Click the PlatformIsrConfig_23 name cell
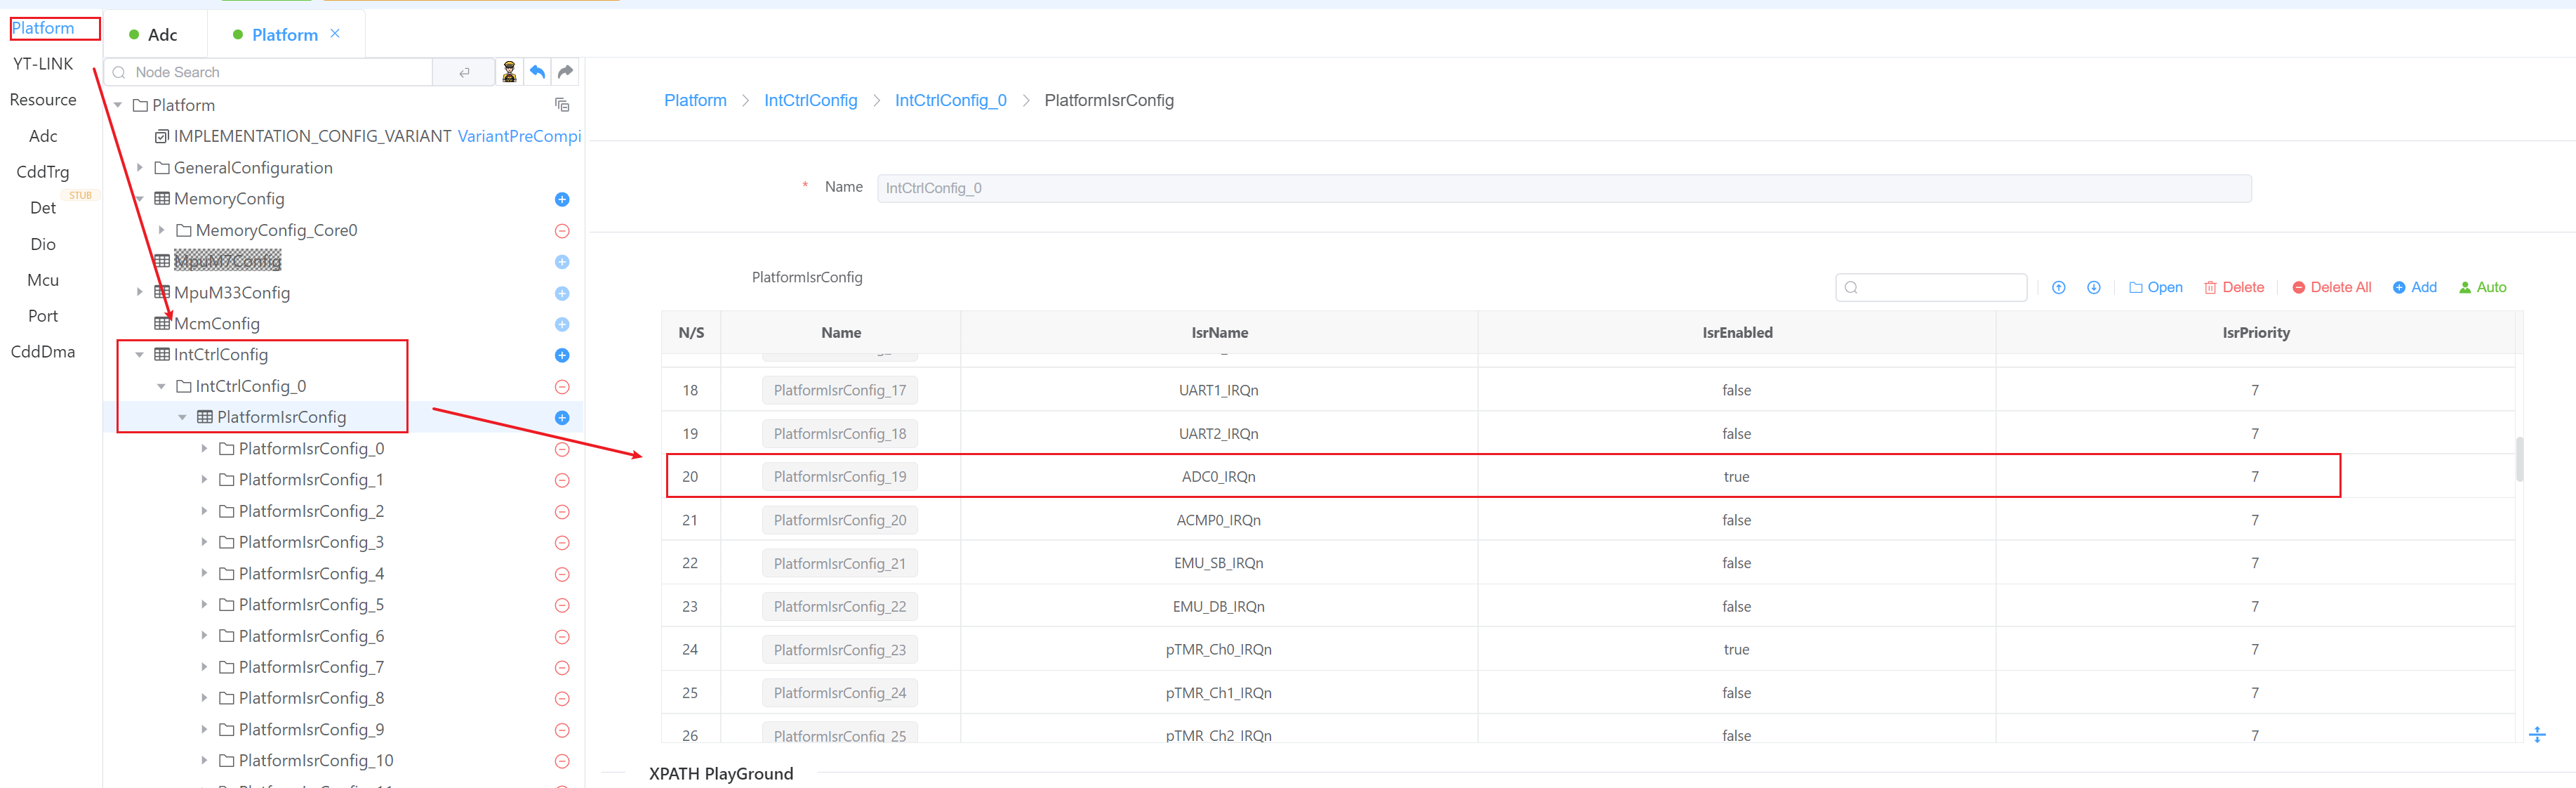This screenshot has width=2576, height=788. coord(840,650)
